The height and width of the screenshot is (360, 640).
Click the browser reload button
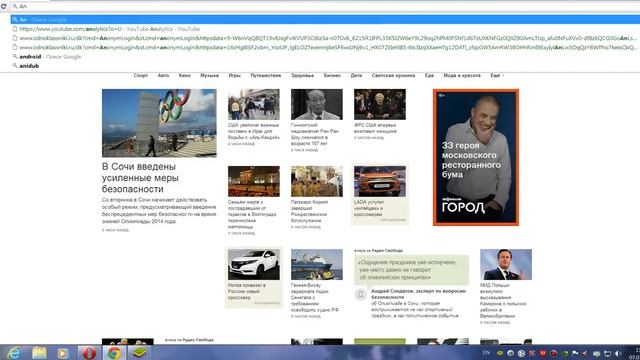tap(4, 6)
